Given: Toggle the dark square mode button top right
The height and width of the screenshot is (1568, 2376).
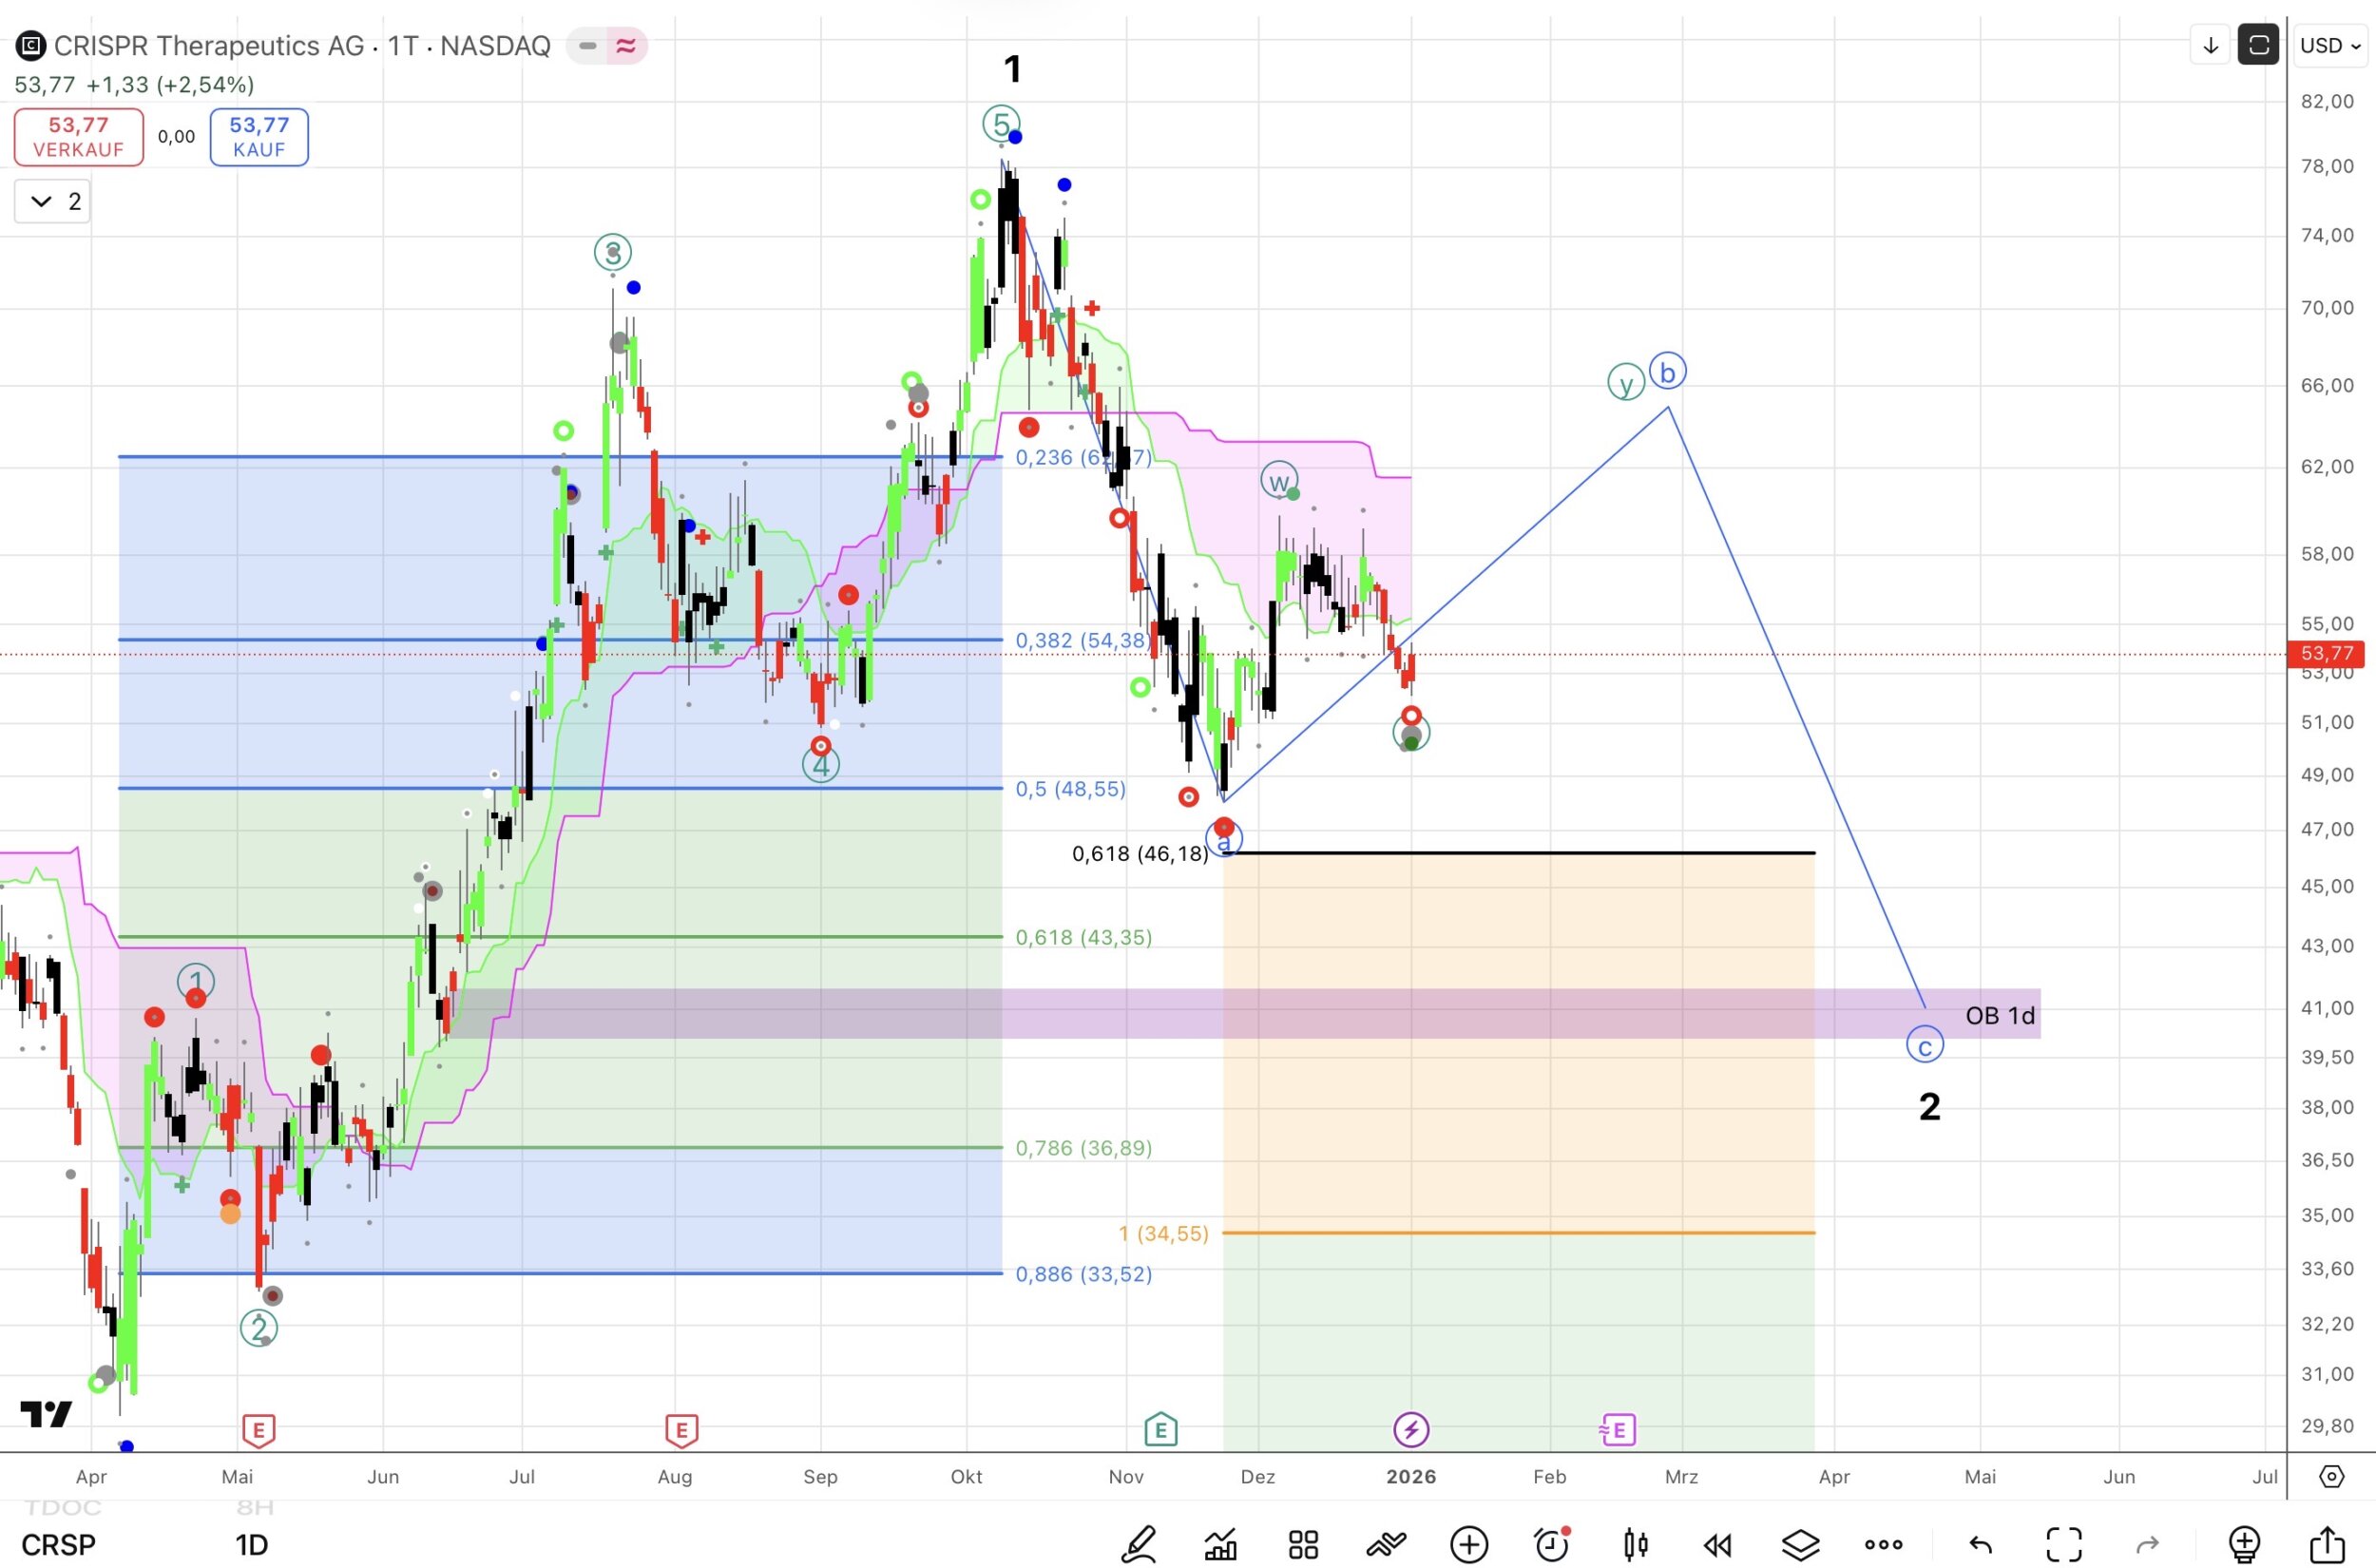Looking at the screenshot, I should (2258, 45).
